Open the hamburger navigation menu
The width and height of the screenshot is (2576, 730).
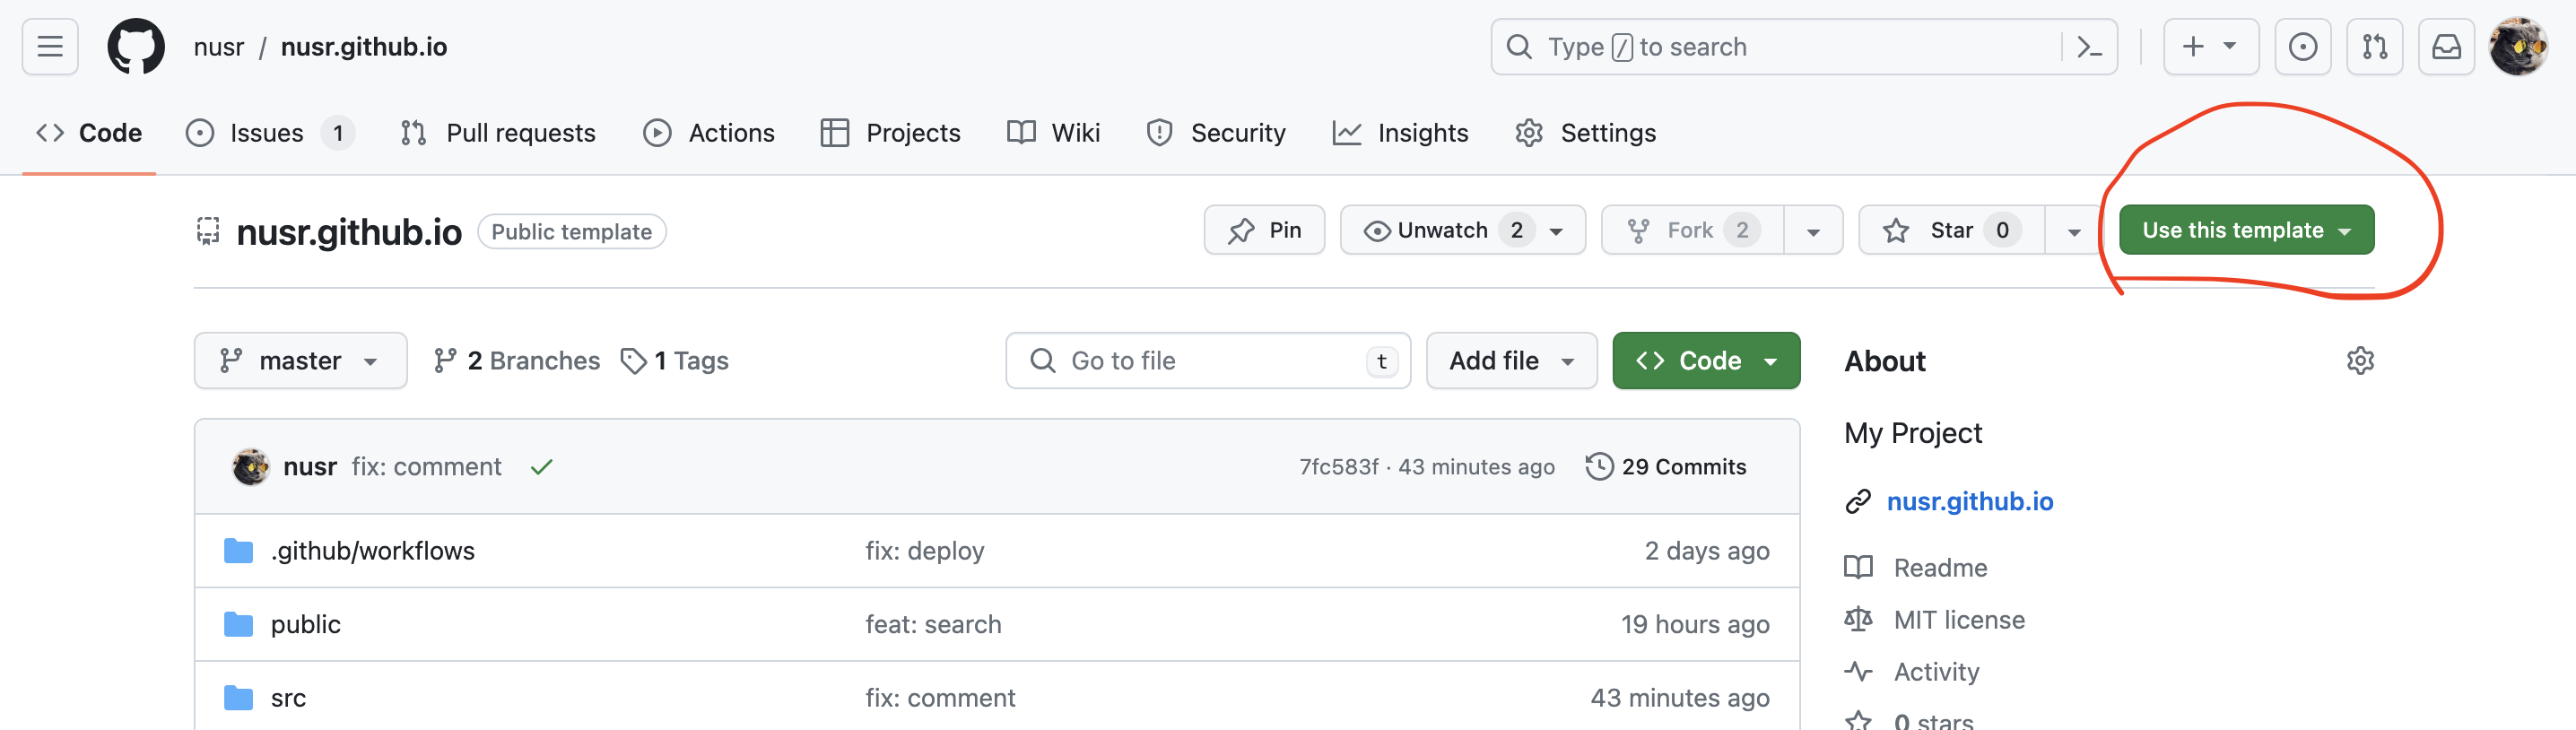(50, 47)
